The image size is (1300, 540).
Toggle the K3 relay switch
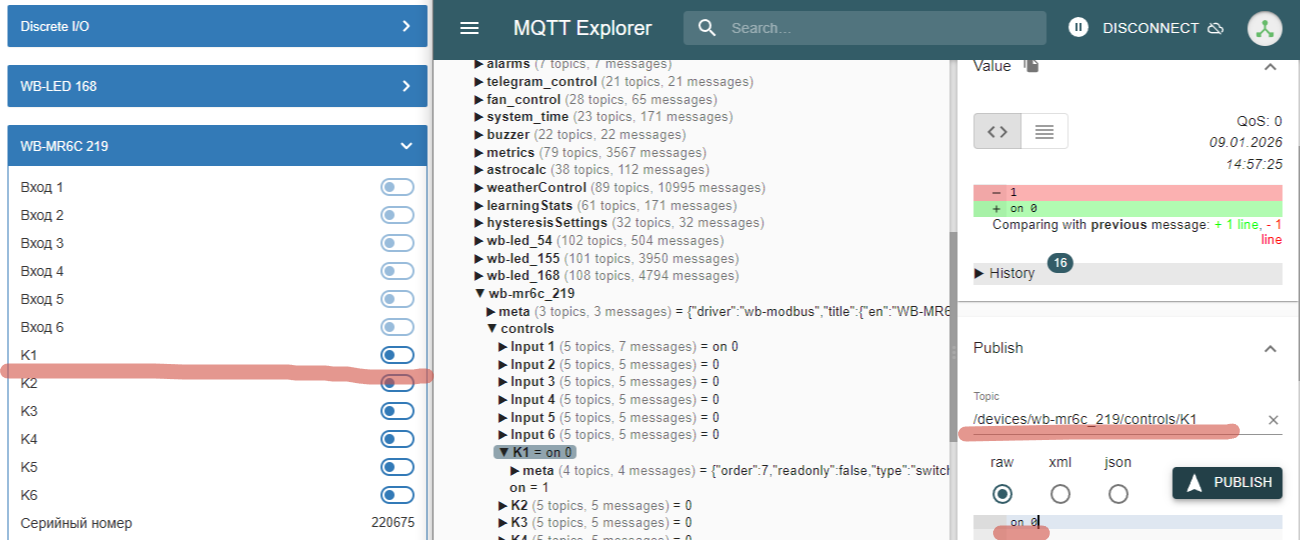[397, 411]
